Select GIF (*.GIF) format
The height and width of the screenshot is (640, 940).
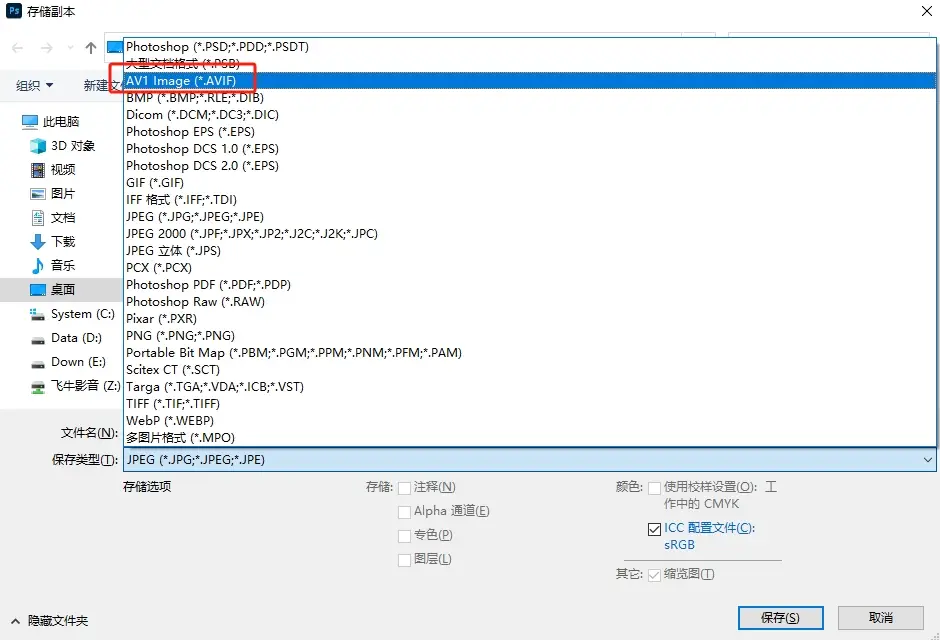click(530, 183)
